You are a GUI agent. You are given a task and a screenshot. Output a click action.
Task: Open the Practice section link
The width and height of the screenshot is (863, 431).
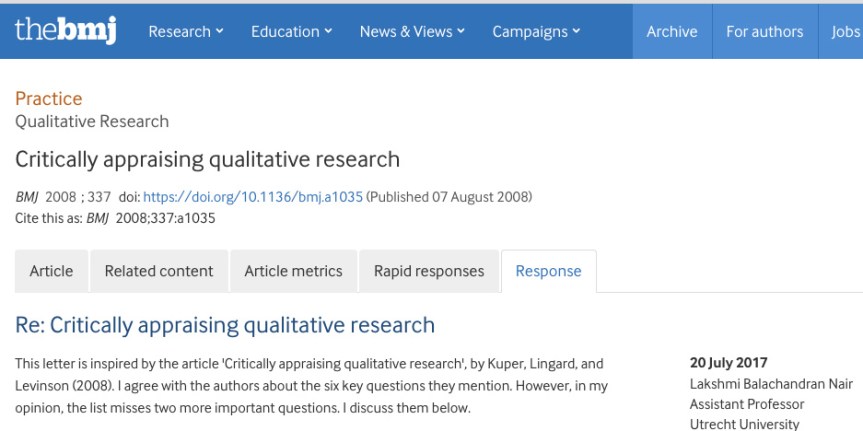point(48,99)
